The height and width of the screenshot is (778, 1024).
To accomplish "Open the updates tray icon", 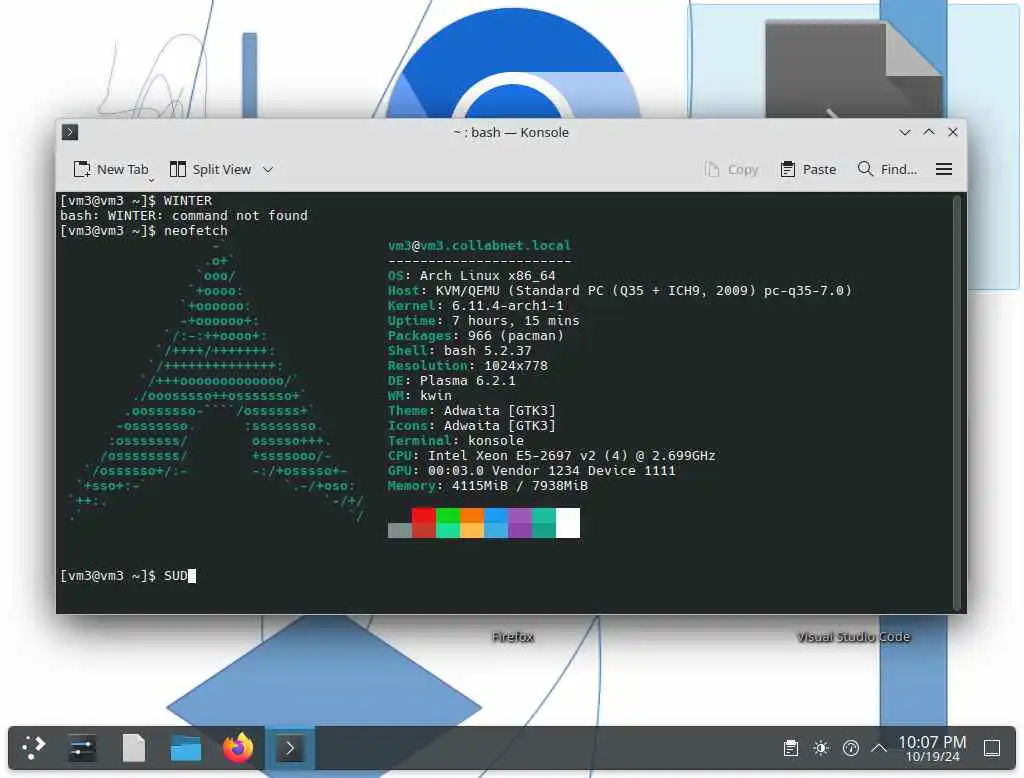I will point(850,748).
